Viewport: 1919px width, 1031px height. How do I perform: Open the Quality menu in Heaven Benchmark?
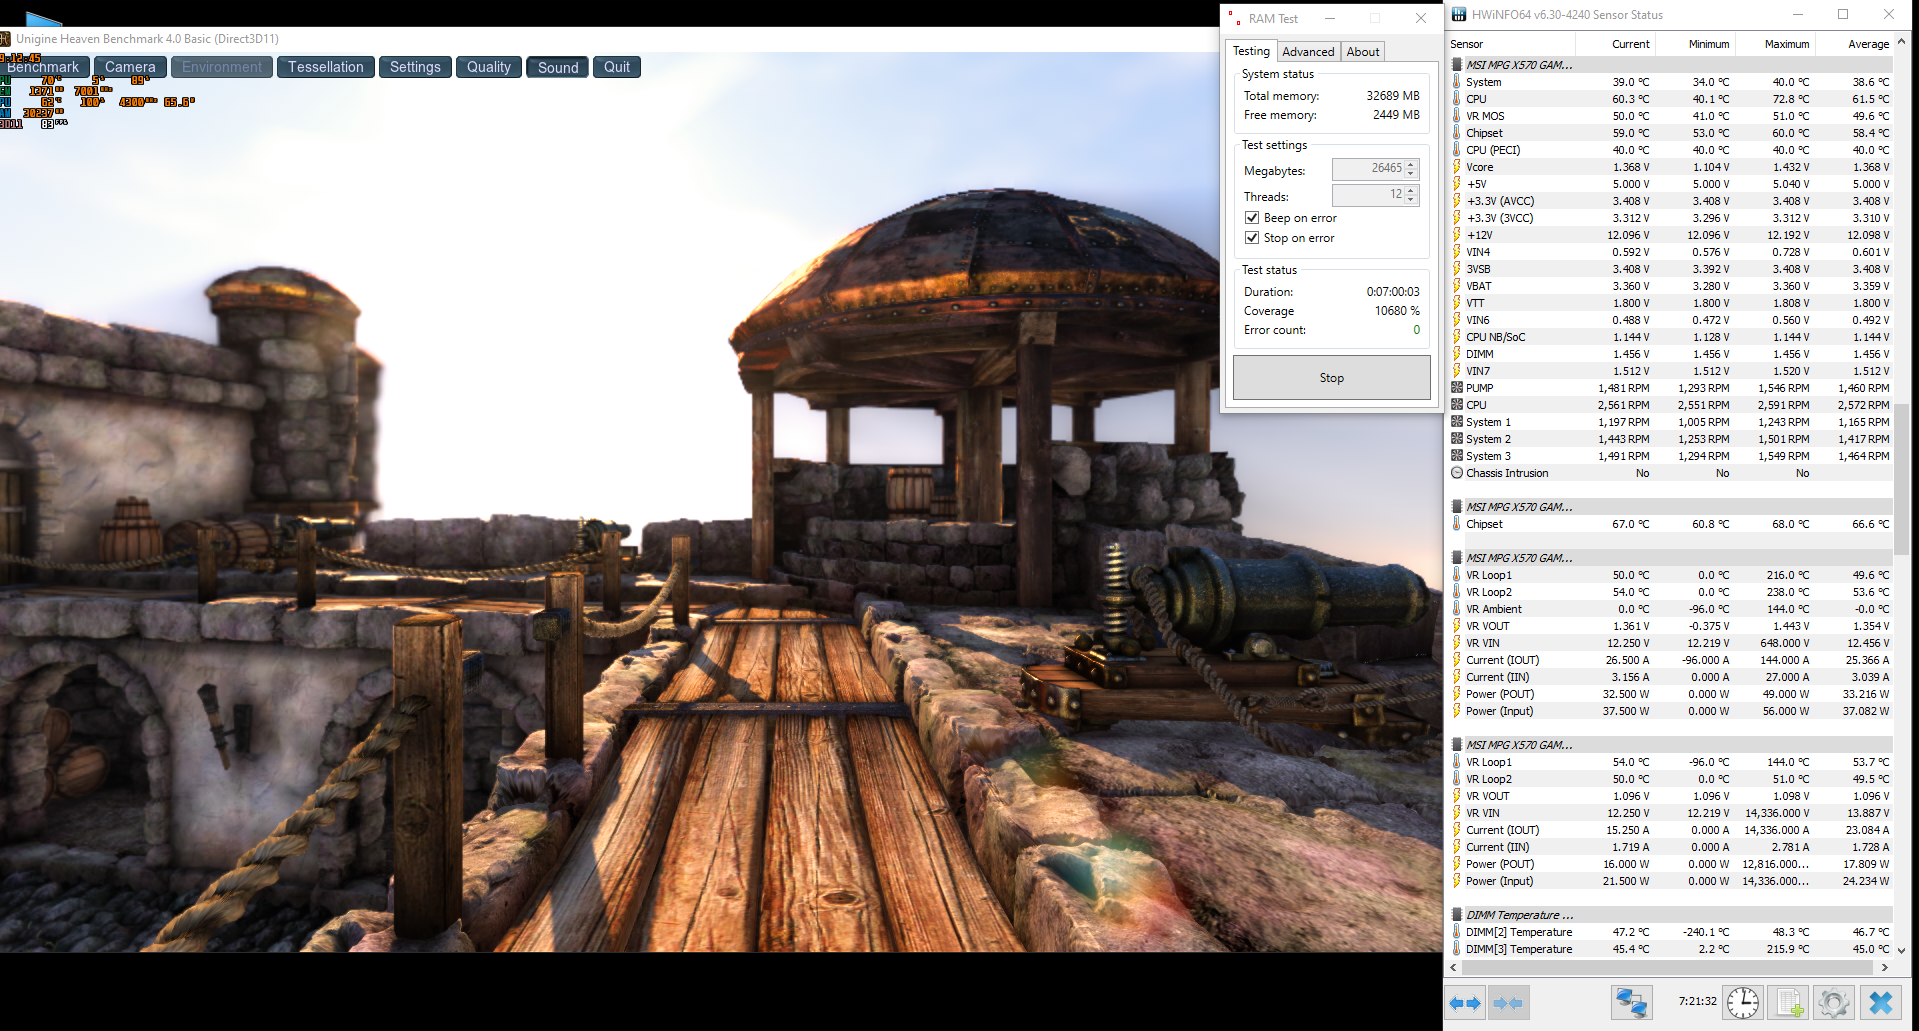pos(488,67)
